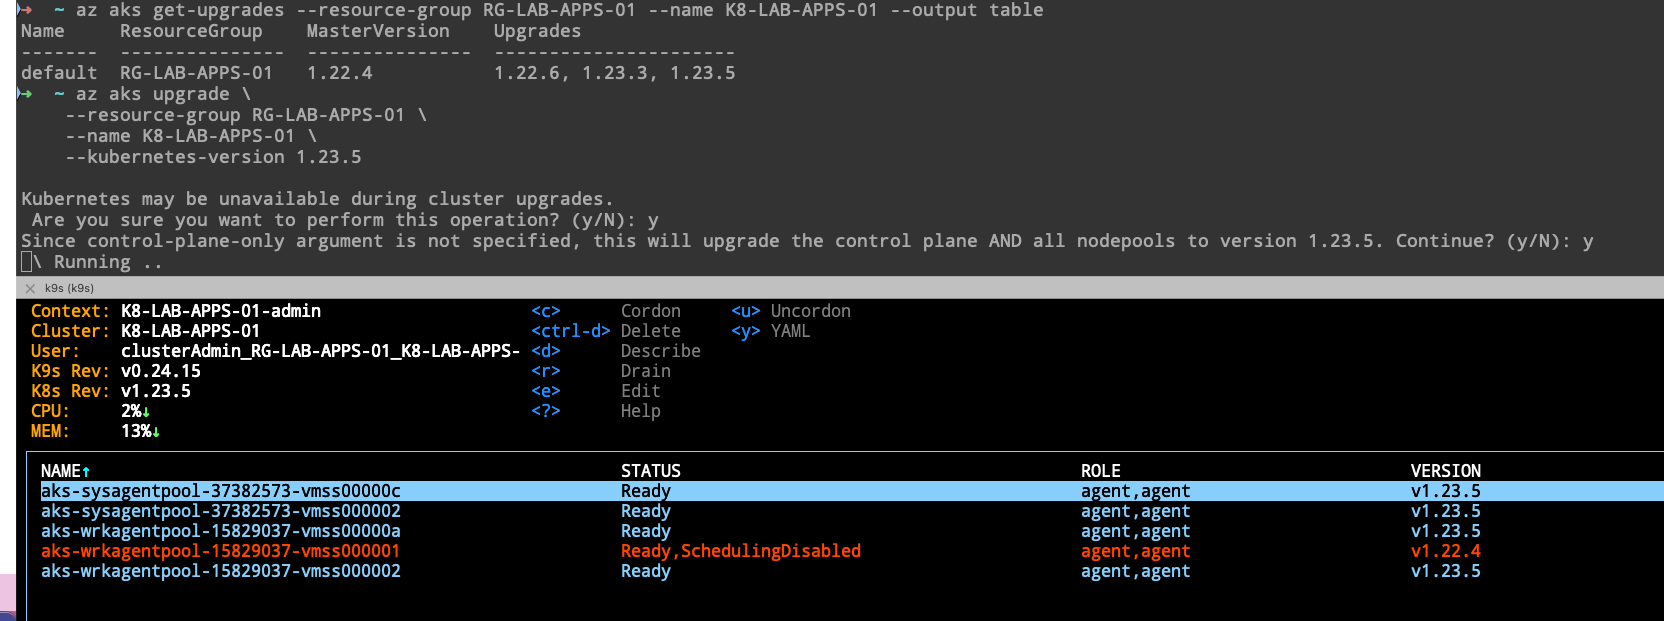Select the k9s (k9s) tab title
1664x621 pixels.
(x=69, y=288)
